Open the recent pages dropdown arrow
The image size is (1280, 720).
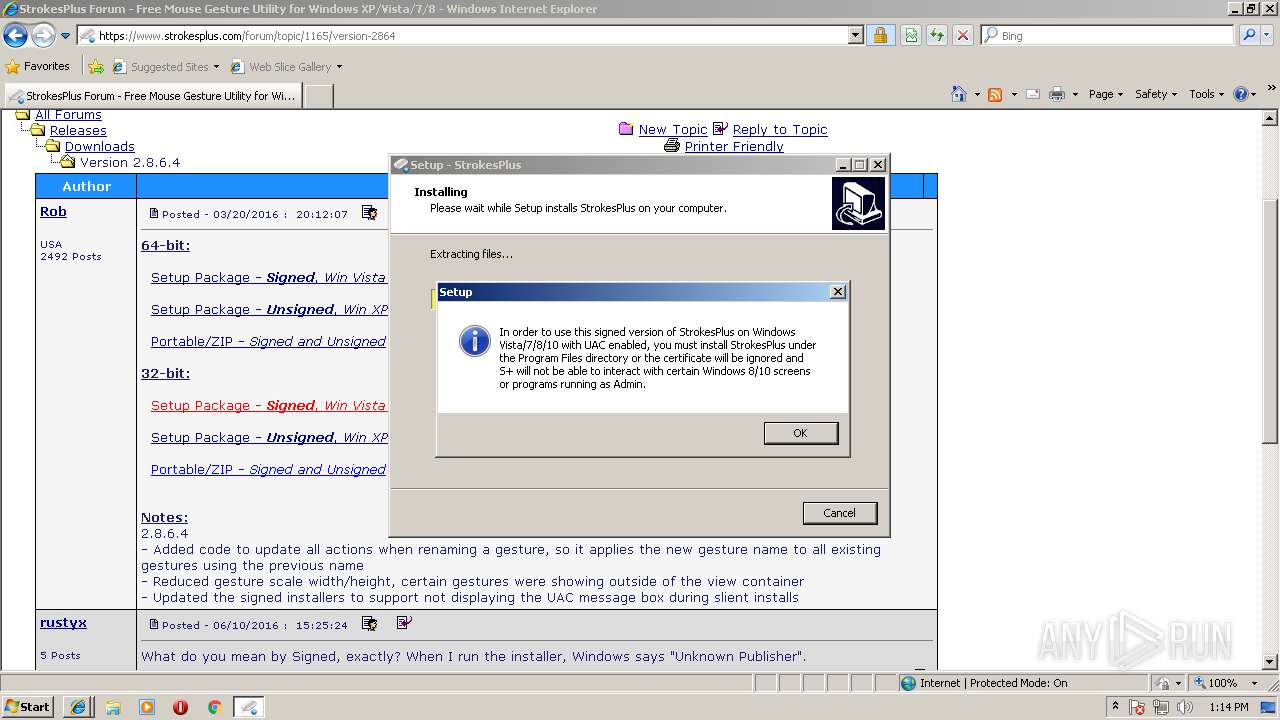[65, 36]
